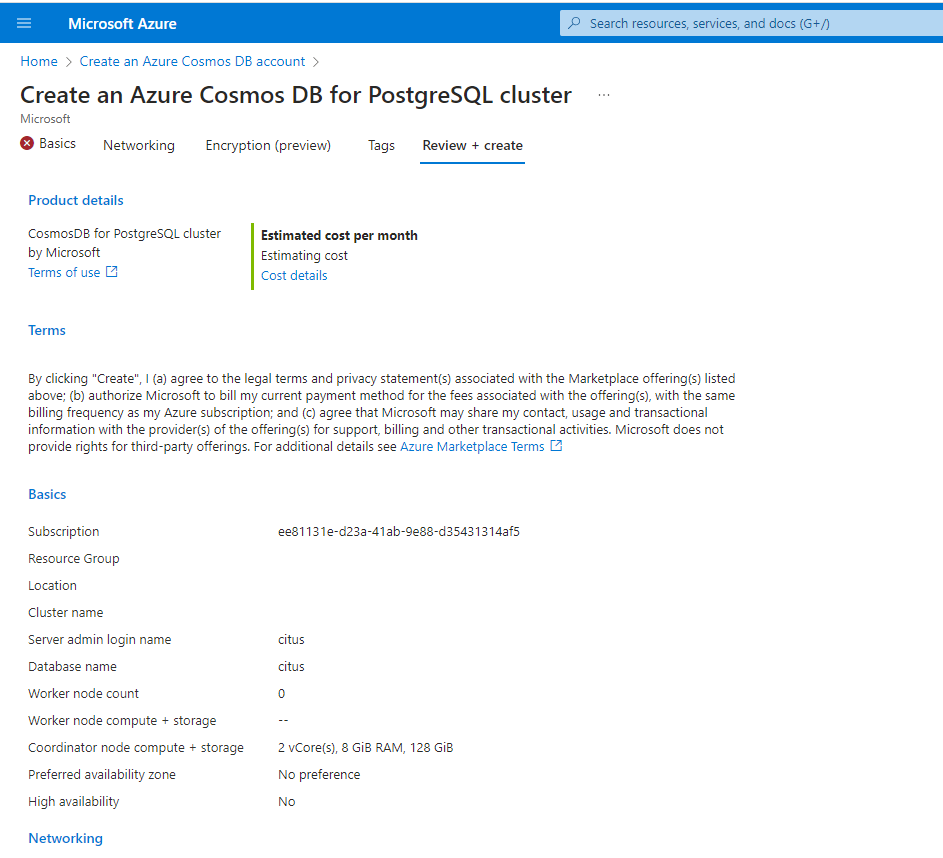This screenshot has width=943, height=858.
Task: Click external link icon after Azure Marketplace Terms
Action: [556, 446]
